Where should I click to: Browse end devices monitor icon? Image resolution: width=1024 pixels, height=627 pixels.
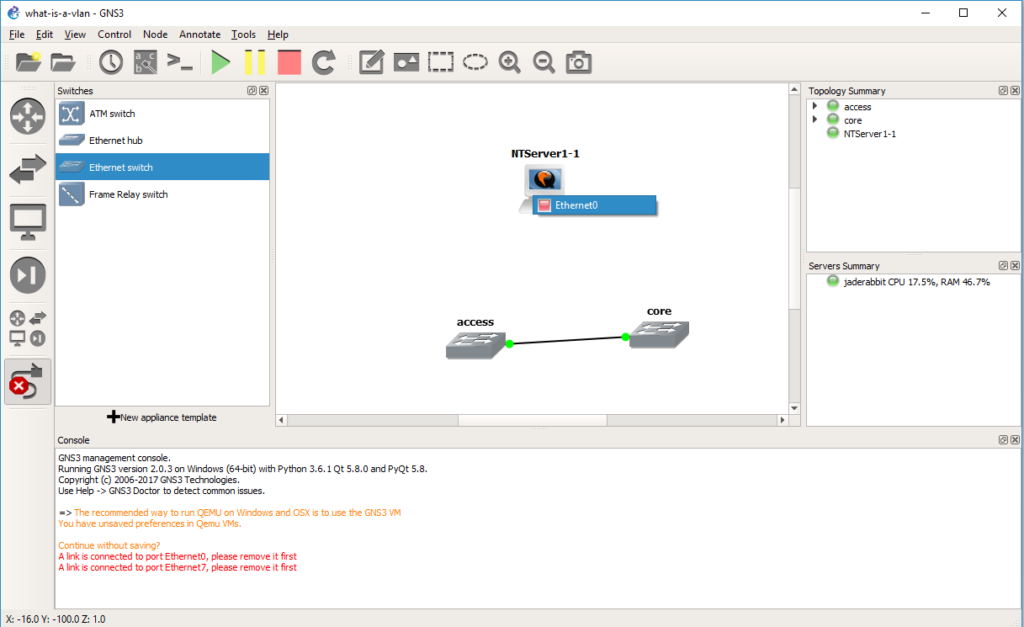(28, 221)
